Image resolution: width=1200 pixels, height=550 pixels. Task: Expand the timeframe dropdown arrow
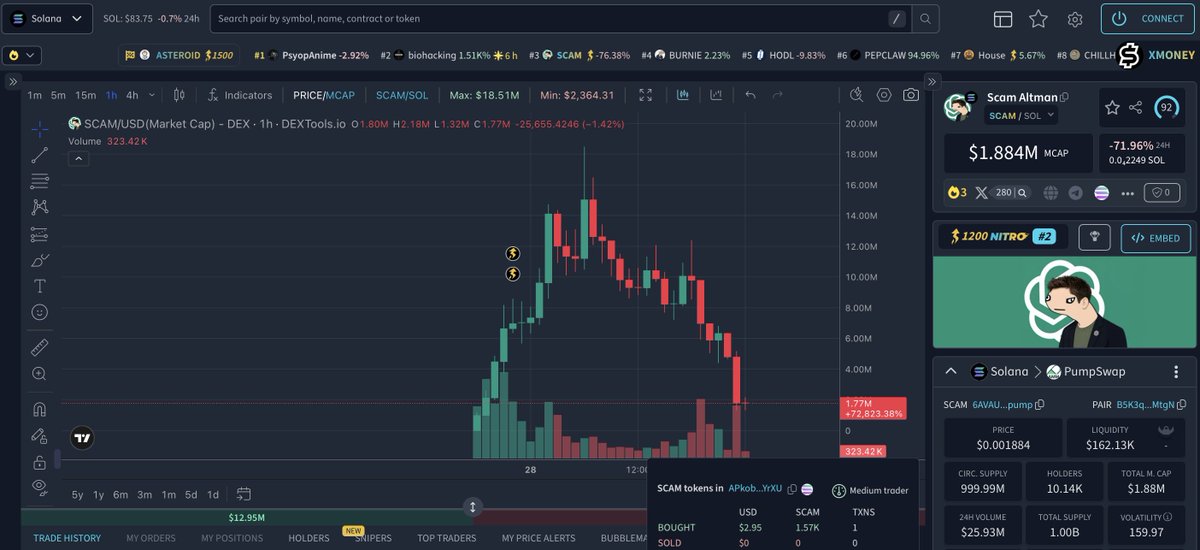pyautogui.click(x=152, y=95)
